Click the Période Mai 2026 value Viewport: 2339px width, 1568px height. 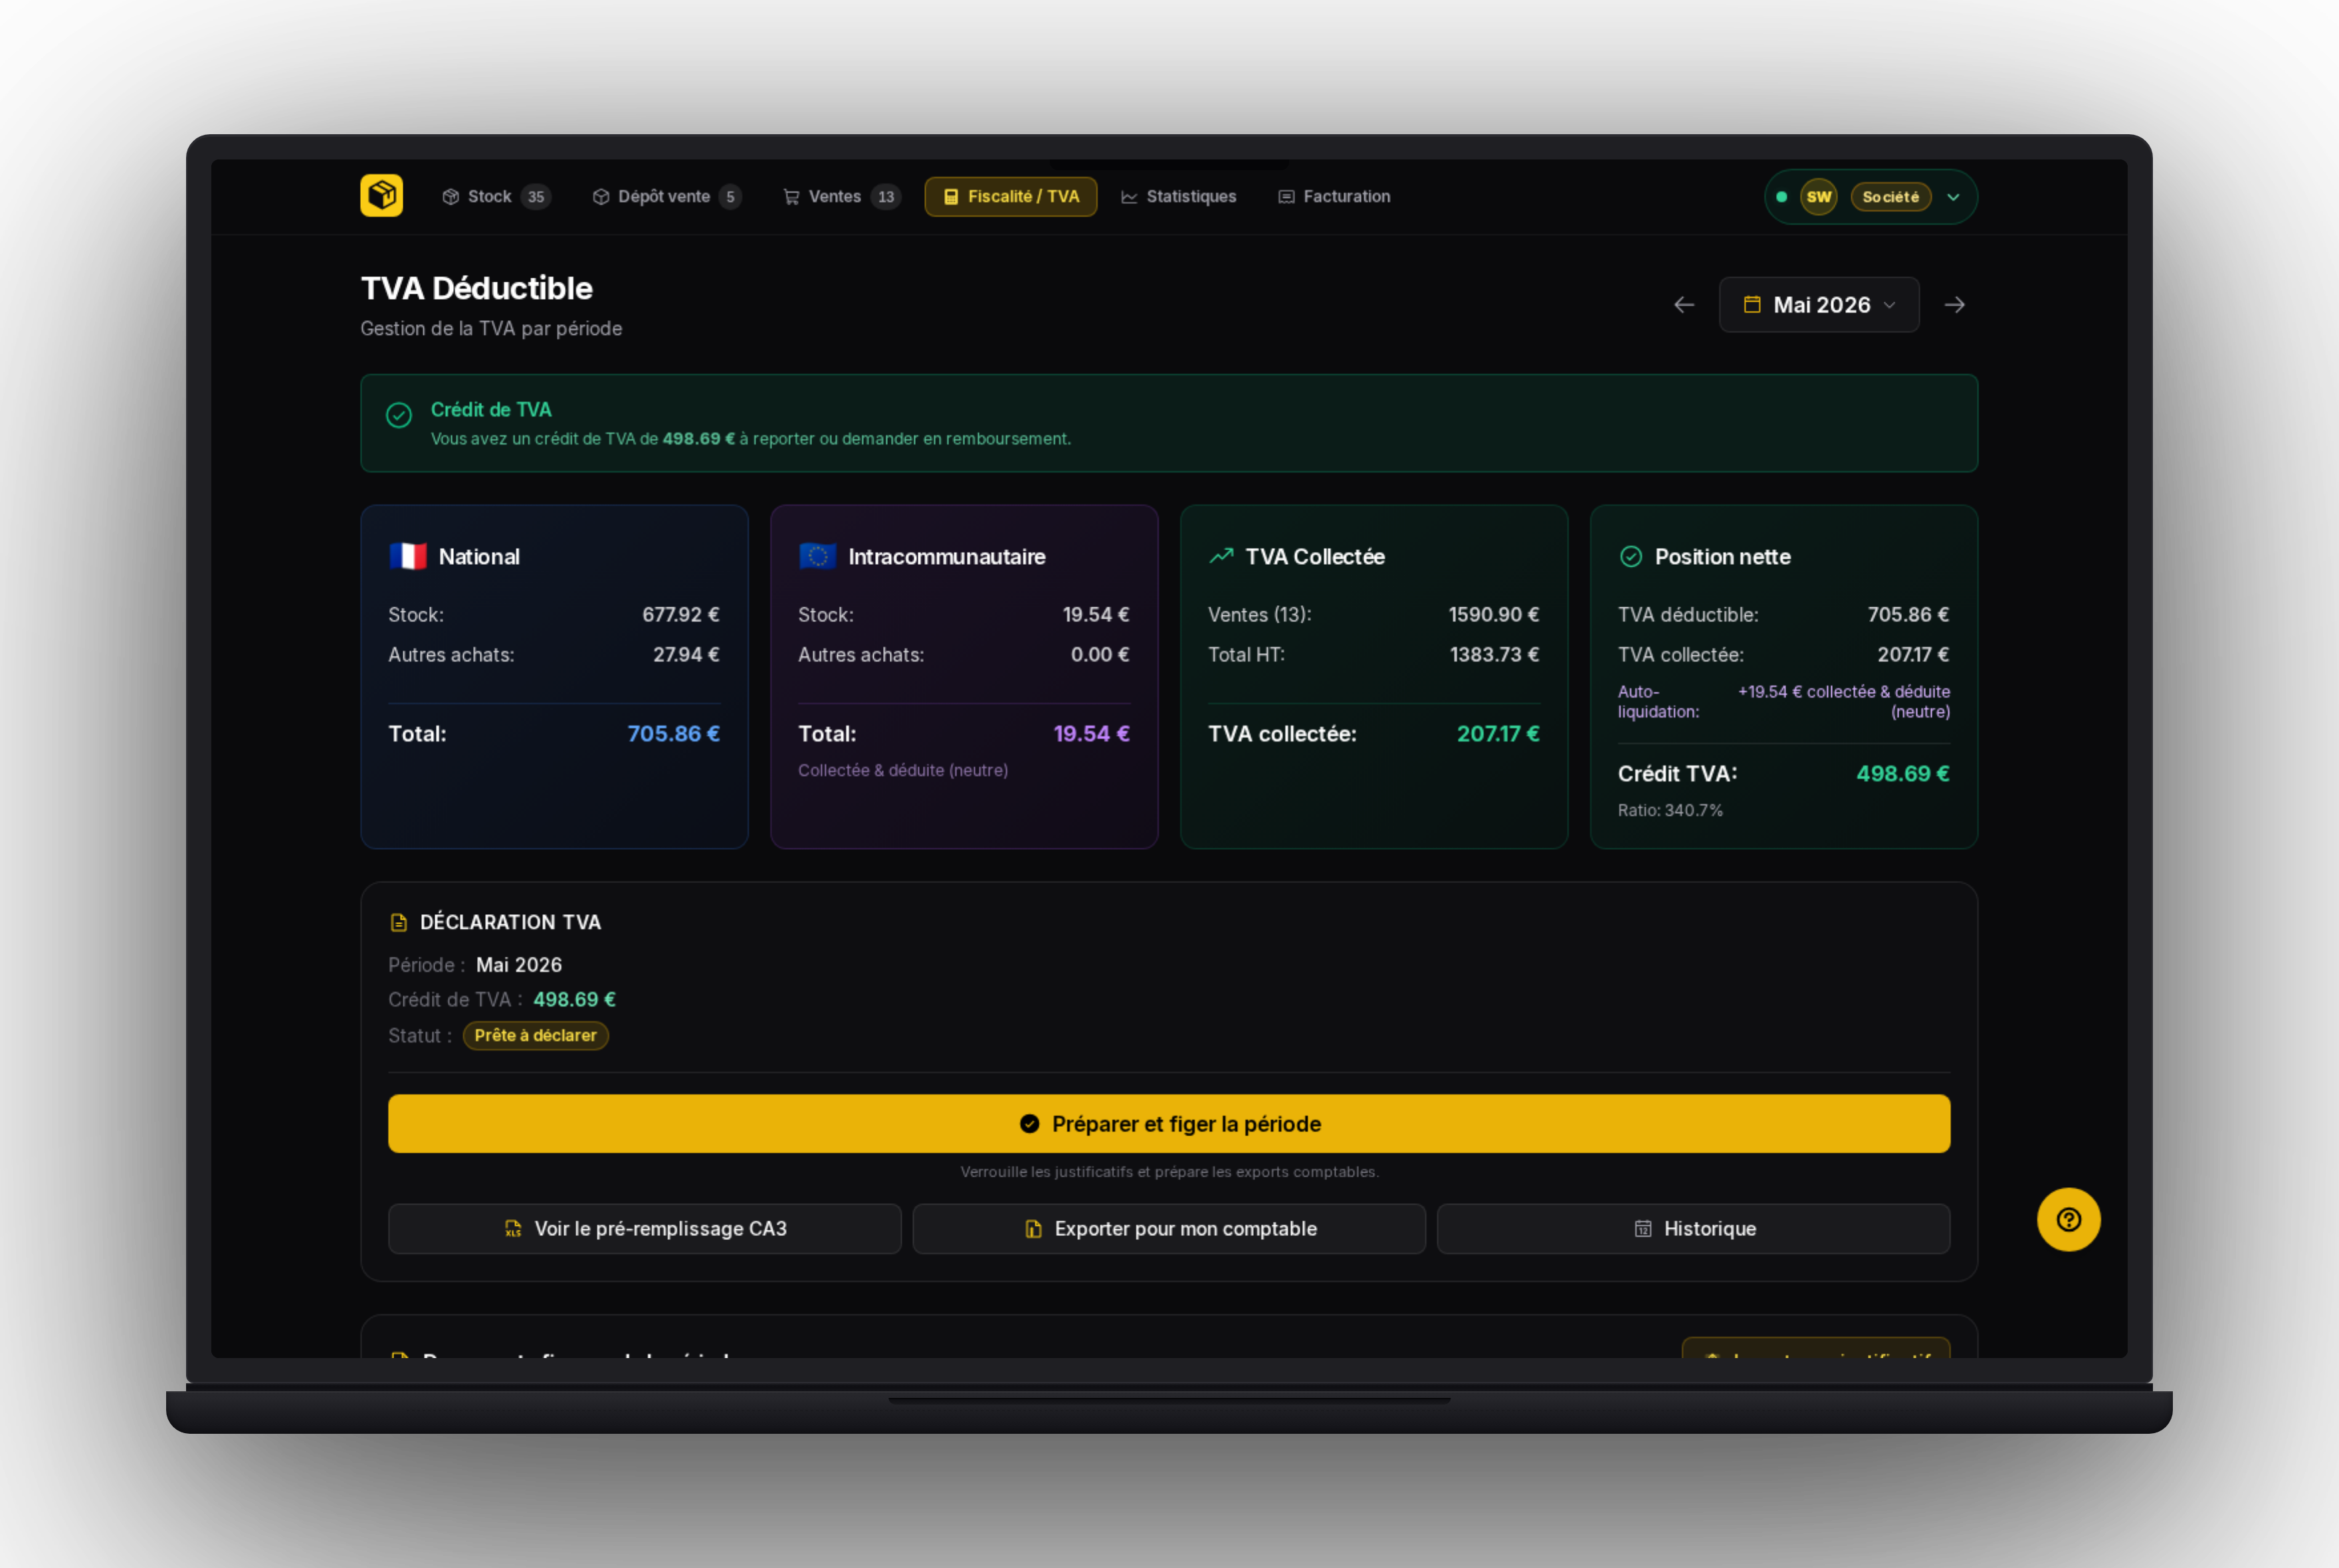click(x=519, y=965)
